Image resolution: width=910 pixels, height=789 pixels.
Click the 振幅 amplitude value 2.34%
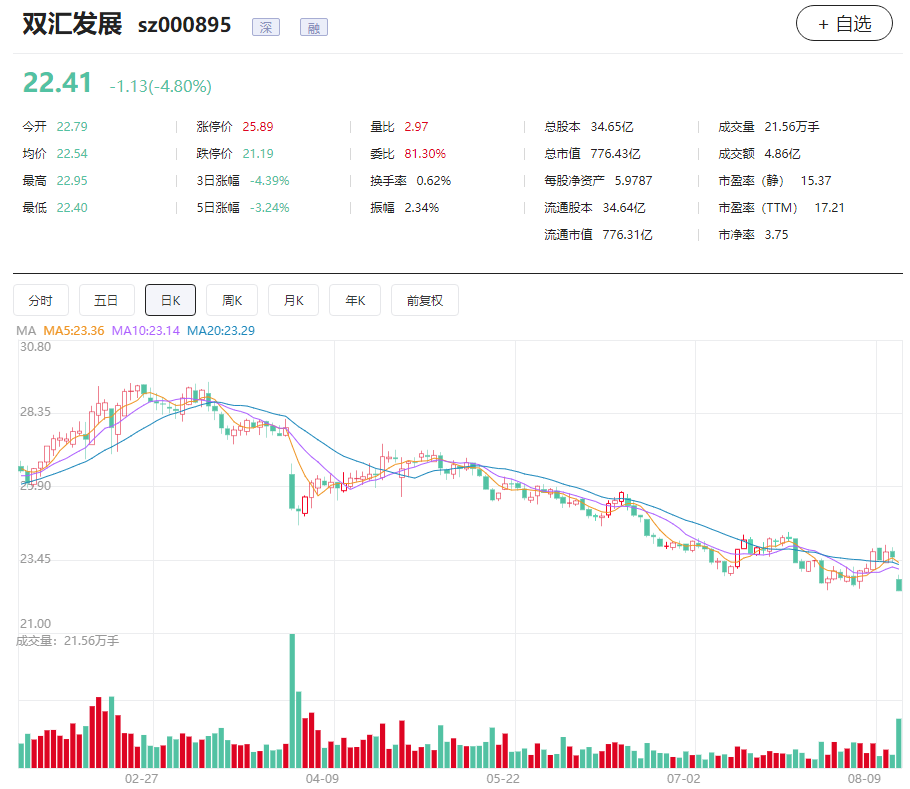click(x=421, y=208)
